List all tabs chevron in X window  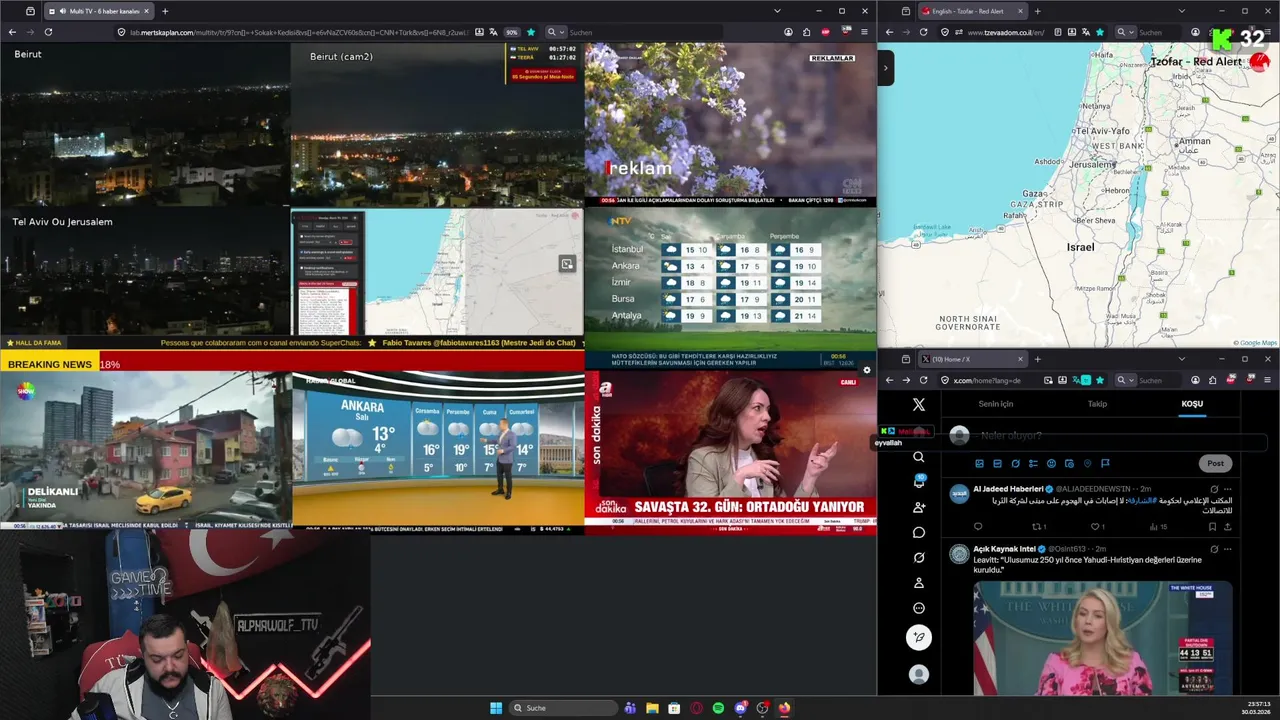1181,359
